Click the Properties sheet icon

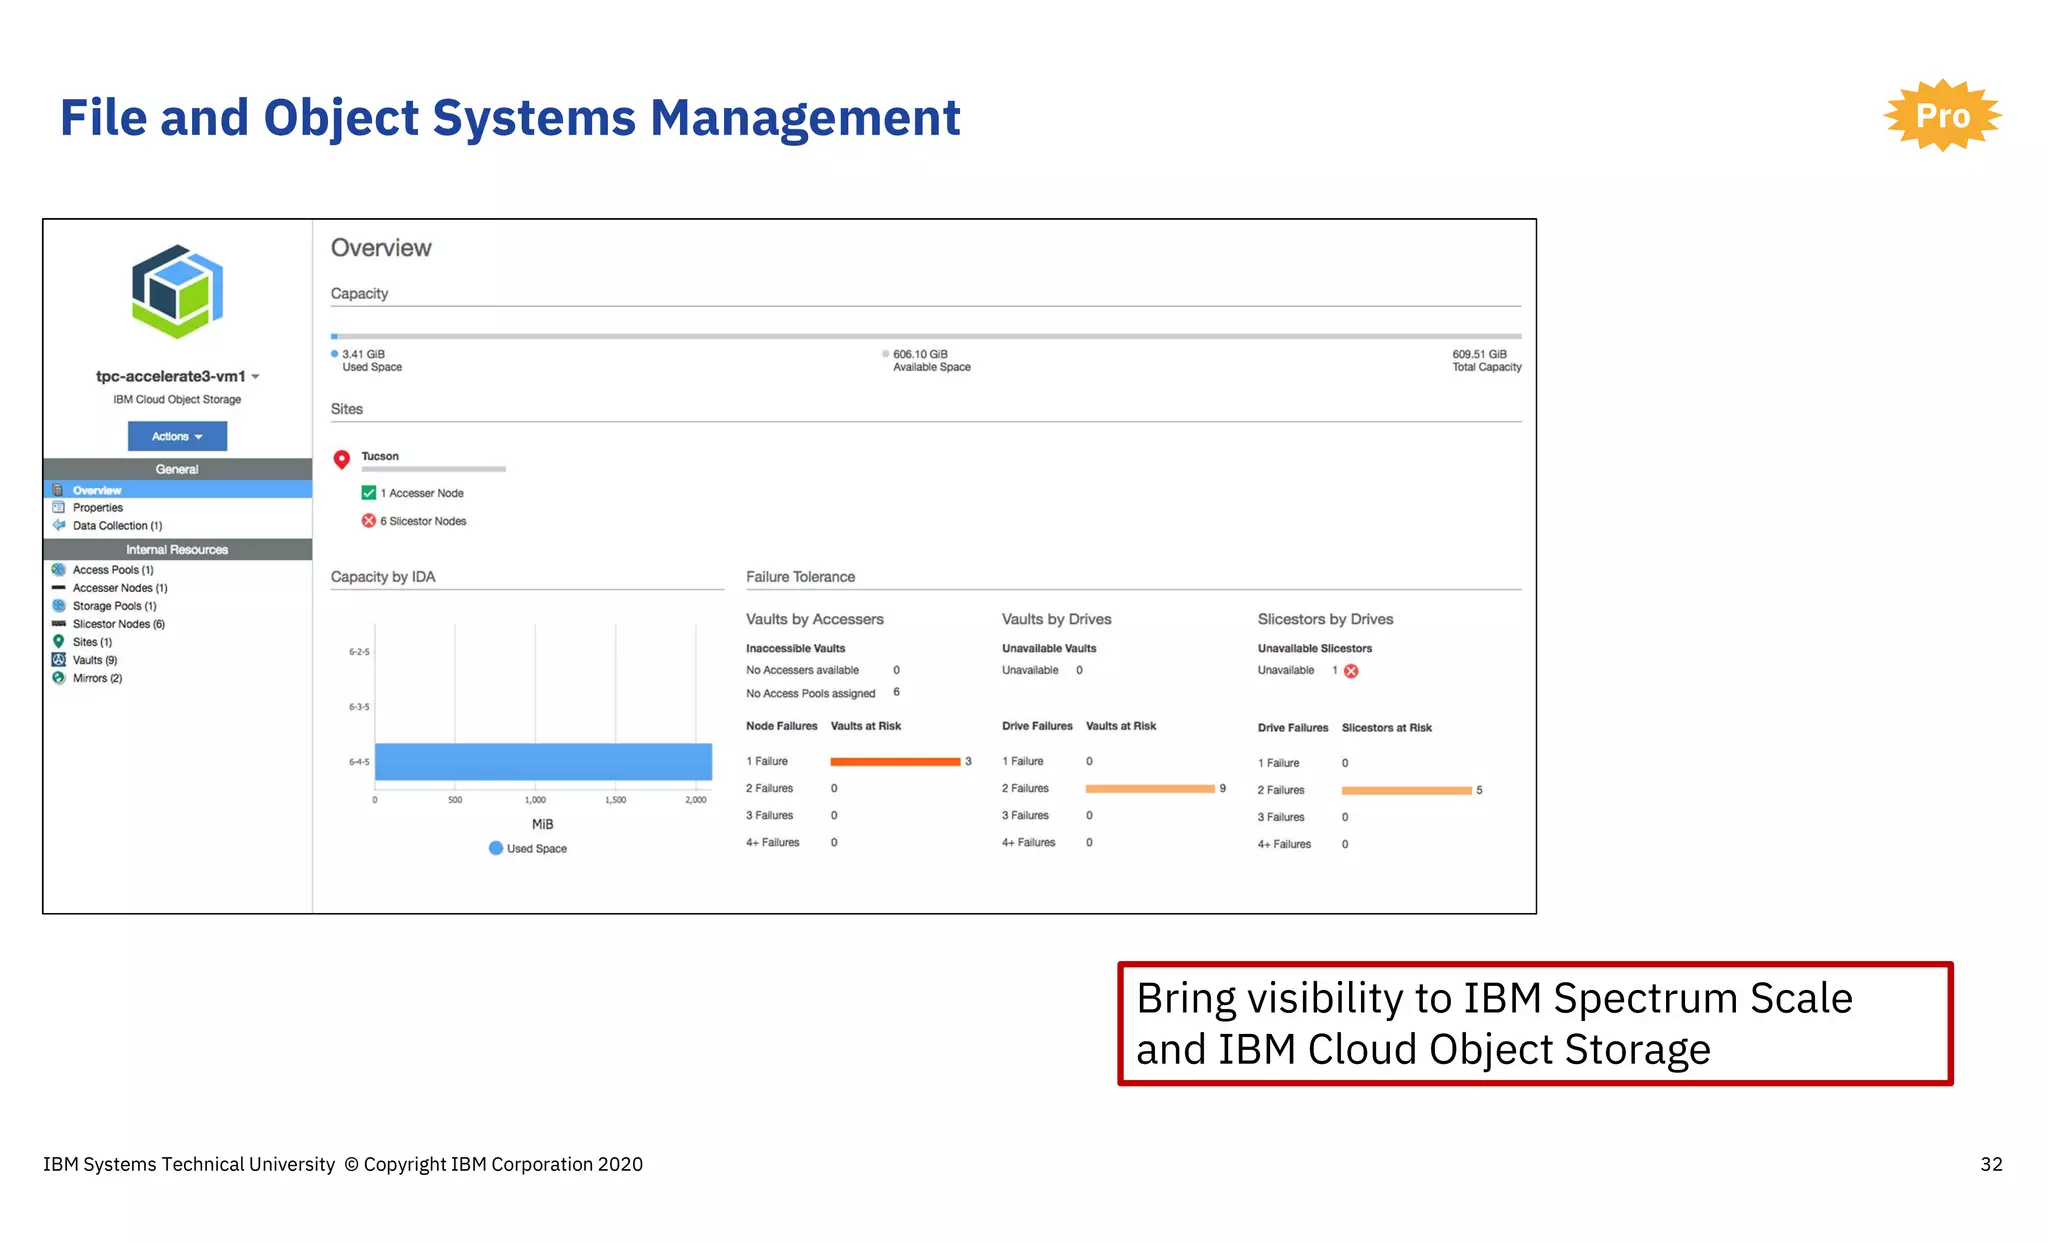point(58,508)
